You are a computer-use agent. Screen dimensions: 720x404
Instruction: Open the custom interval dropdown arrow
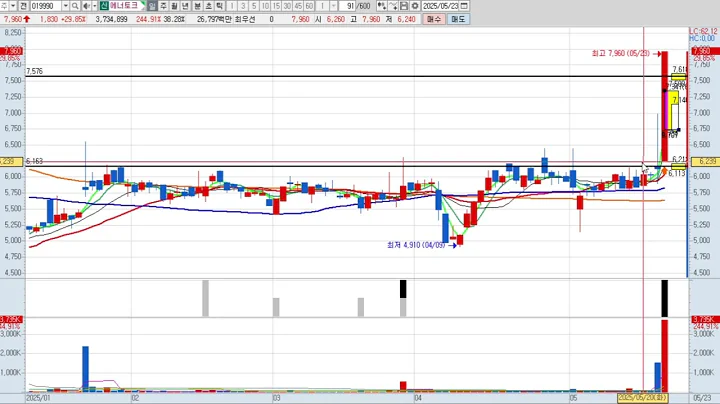(x=334, y=6)
